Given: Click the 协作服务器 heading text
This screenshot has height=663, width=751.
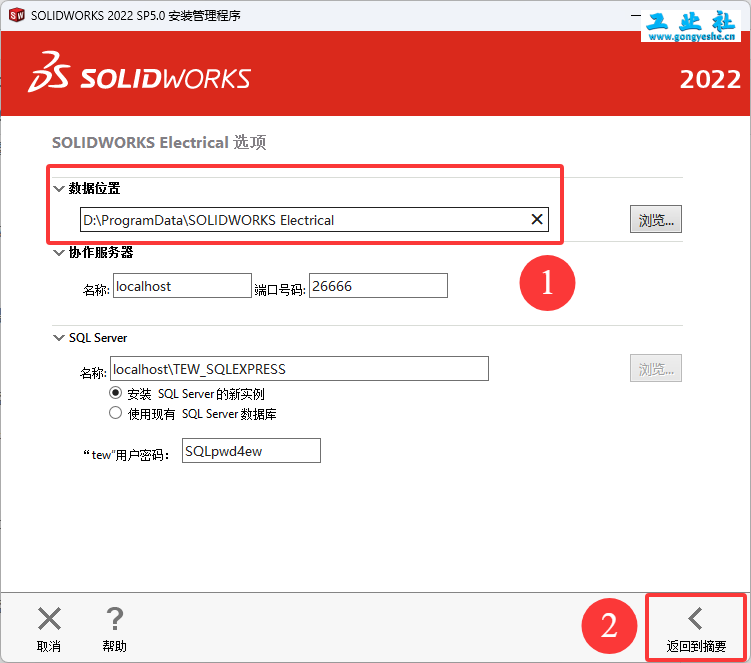Looking at the screenshot, I should [101, 252].
